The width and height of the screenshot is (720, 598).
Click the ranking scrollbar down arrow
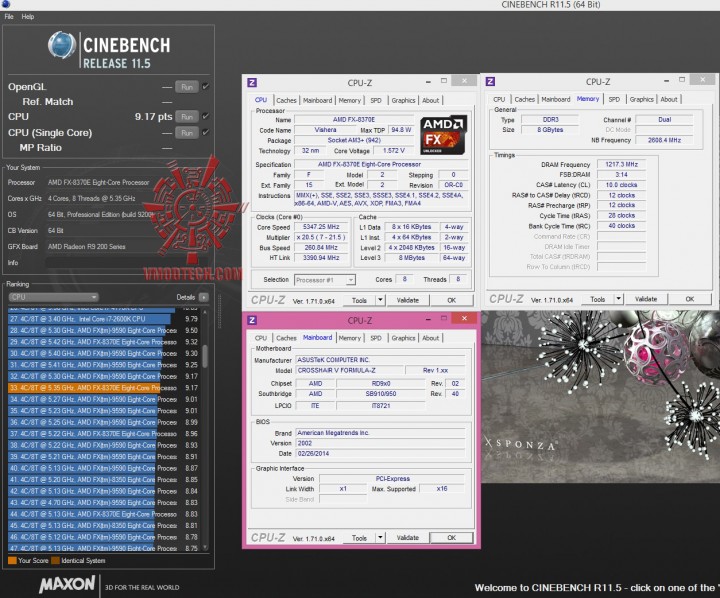pyautogui.click(x=205, y=547)
